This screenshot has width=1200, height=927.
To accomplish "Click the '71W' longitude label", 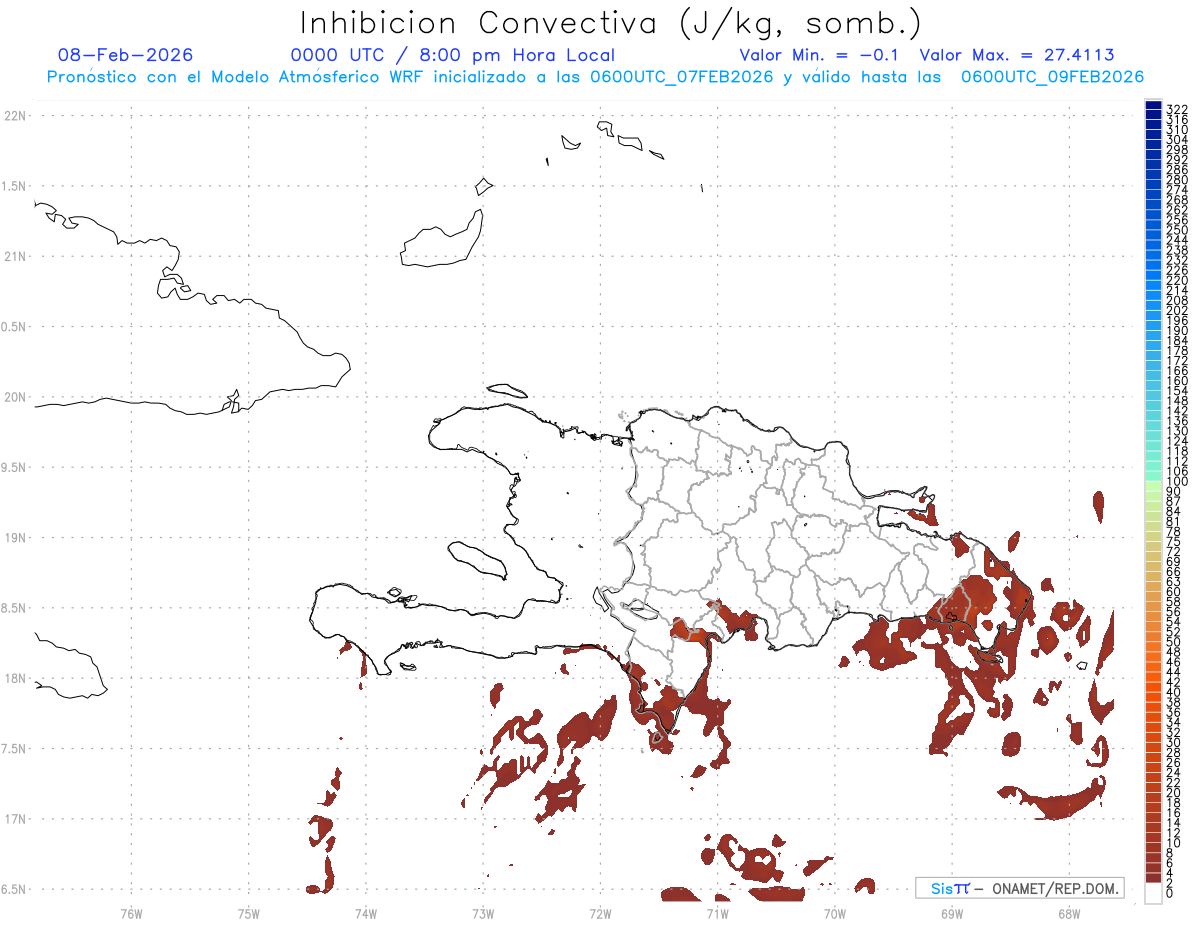I will point(717,913).
